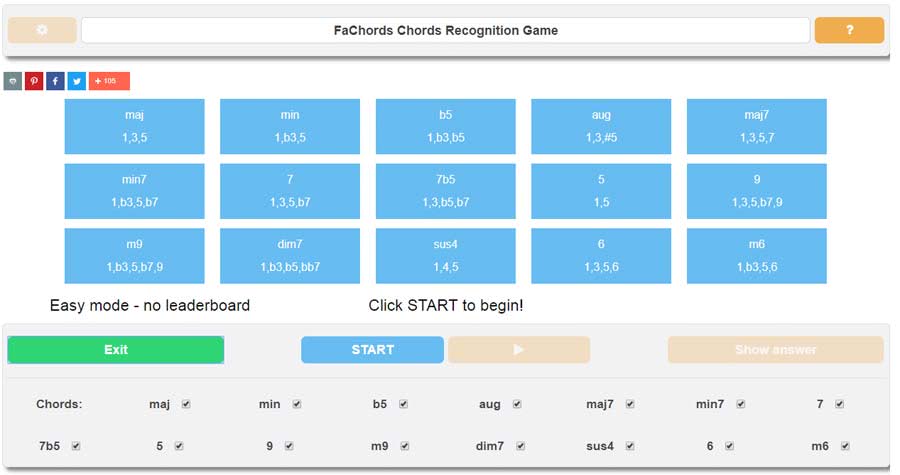This screenshot has height=475, width=900.
Task: Open the settings gear button
Action: tap(42, 30)
